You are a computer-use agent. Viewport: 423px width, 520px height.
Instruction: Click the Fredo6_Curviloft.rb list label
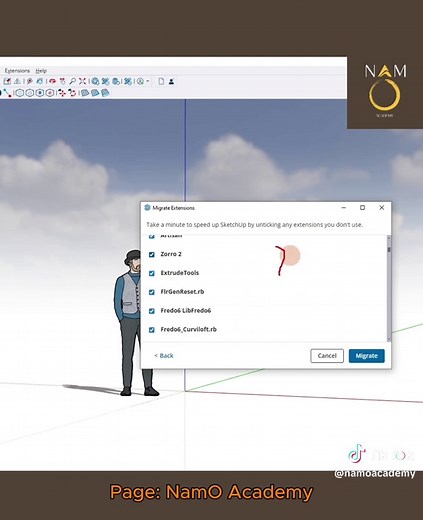pyautogui.click(x=189, y=329)
